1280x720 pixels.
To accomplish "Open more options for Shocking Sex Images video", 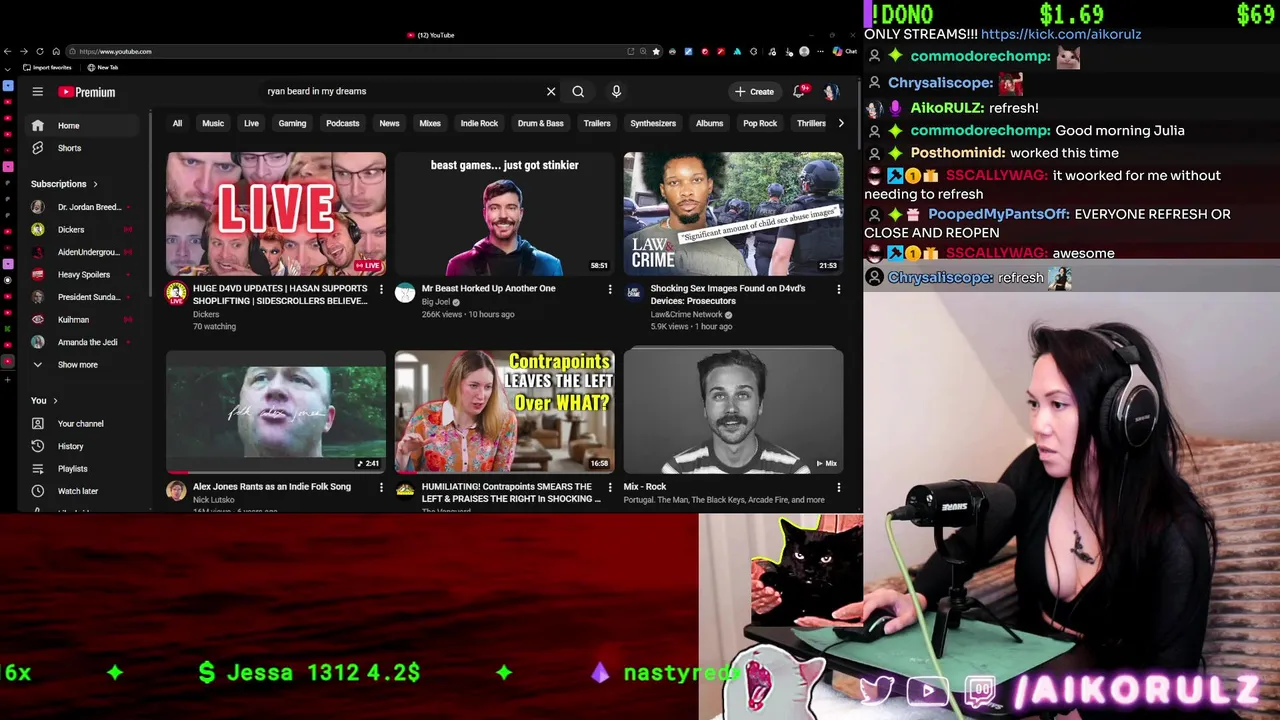I will (x=839, y=289).
